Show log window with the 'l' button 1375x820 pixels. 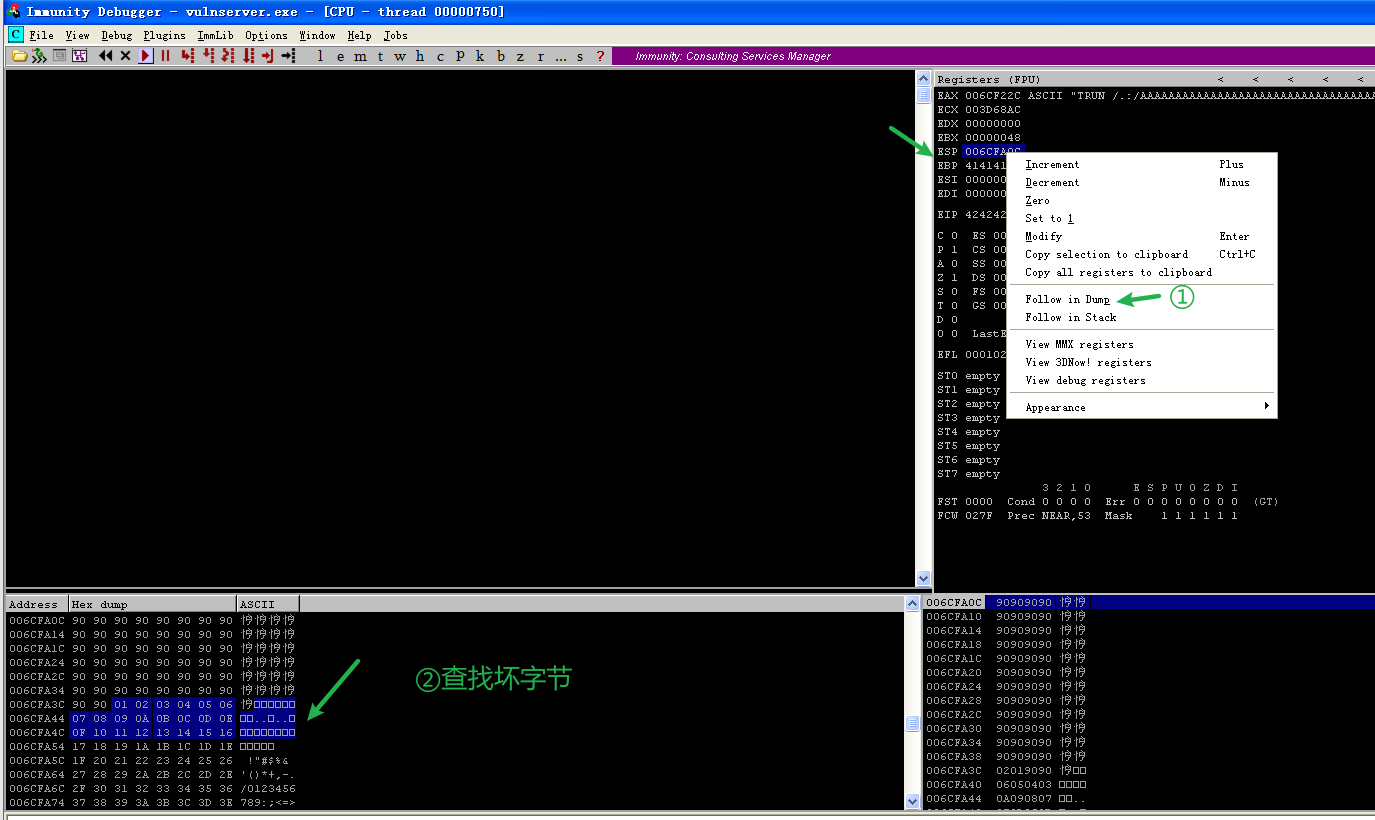320,56
